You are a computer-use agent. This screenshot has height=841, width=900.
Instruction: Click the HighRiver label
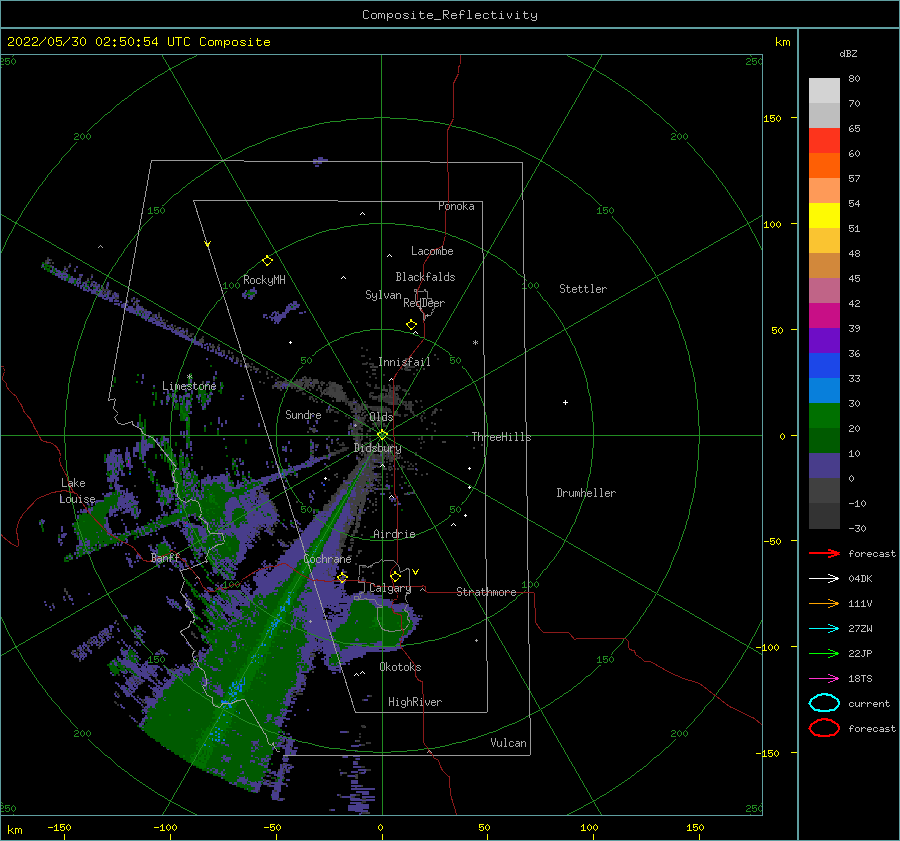click(x=415, y=702)
